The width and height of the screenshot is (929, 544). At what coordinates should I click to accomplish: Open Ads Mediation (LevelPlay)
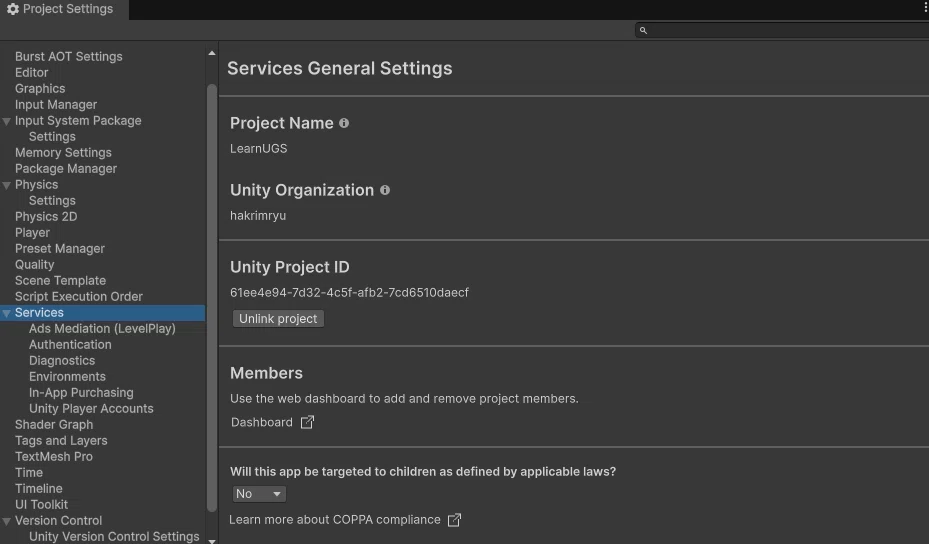(102, 328)
